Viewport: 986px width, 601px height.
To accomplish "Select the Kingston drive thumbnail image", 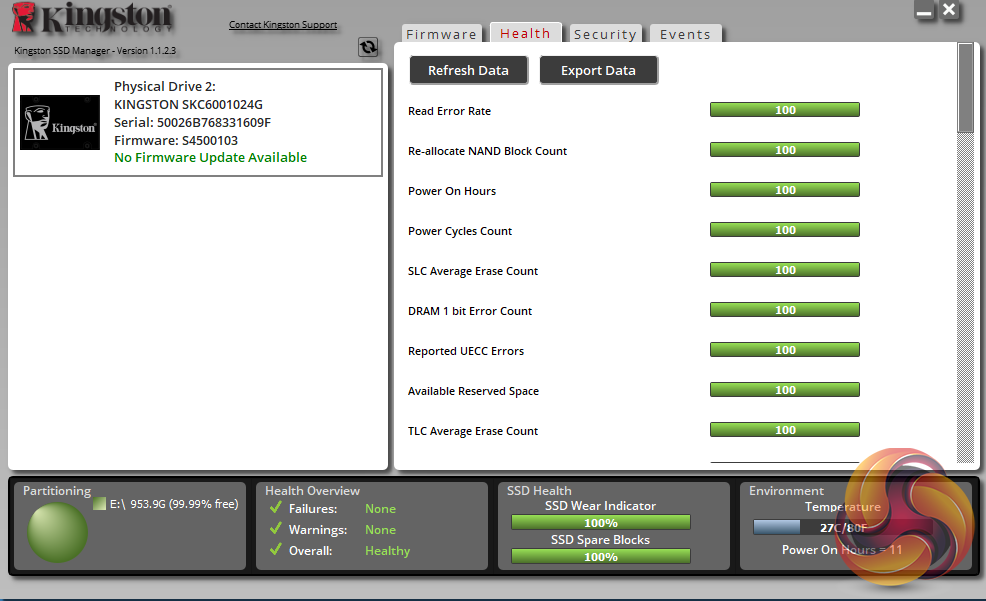I will (60, 123).
